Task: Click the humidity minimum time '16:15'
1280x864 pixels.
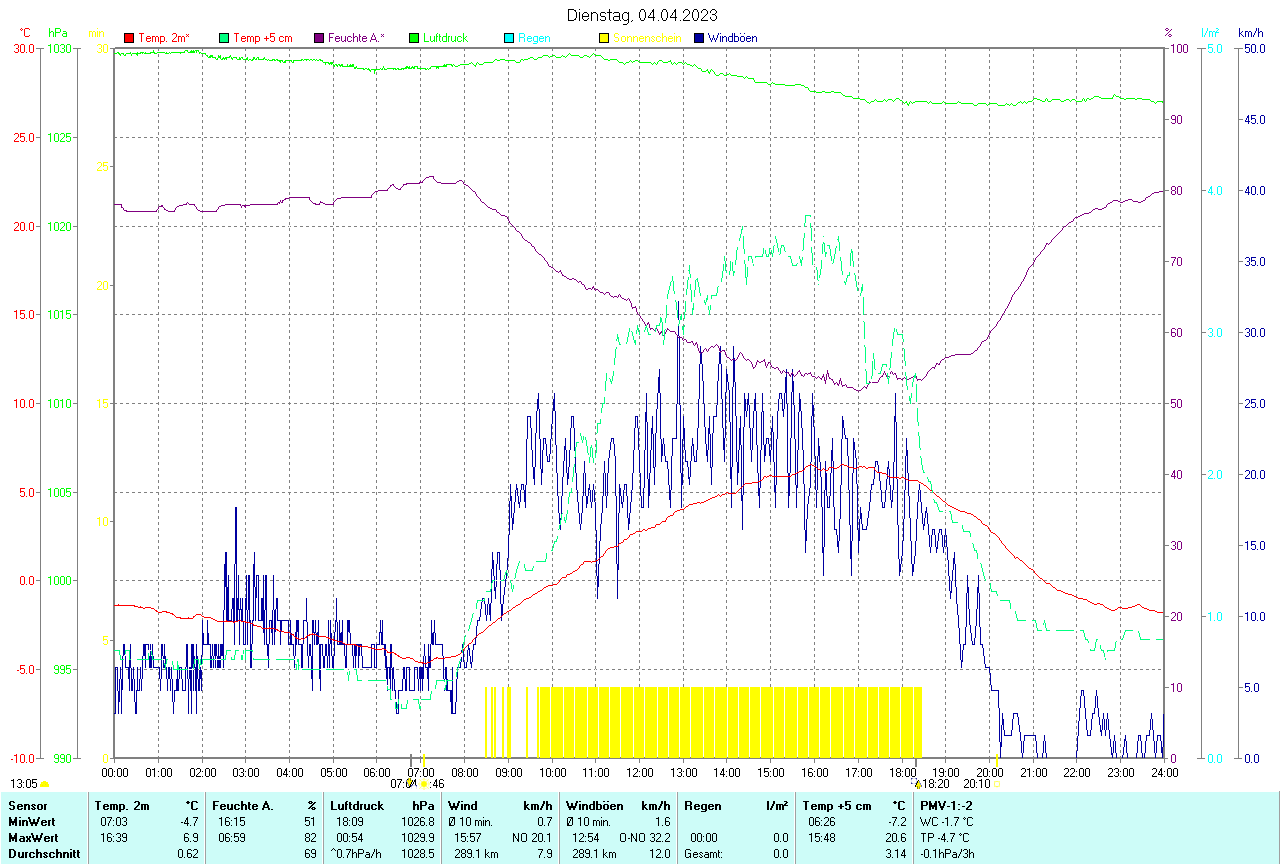Action: 231,822
